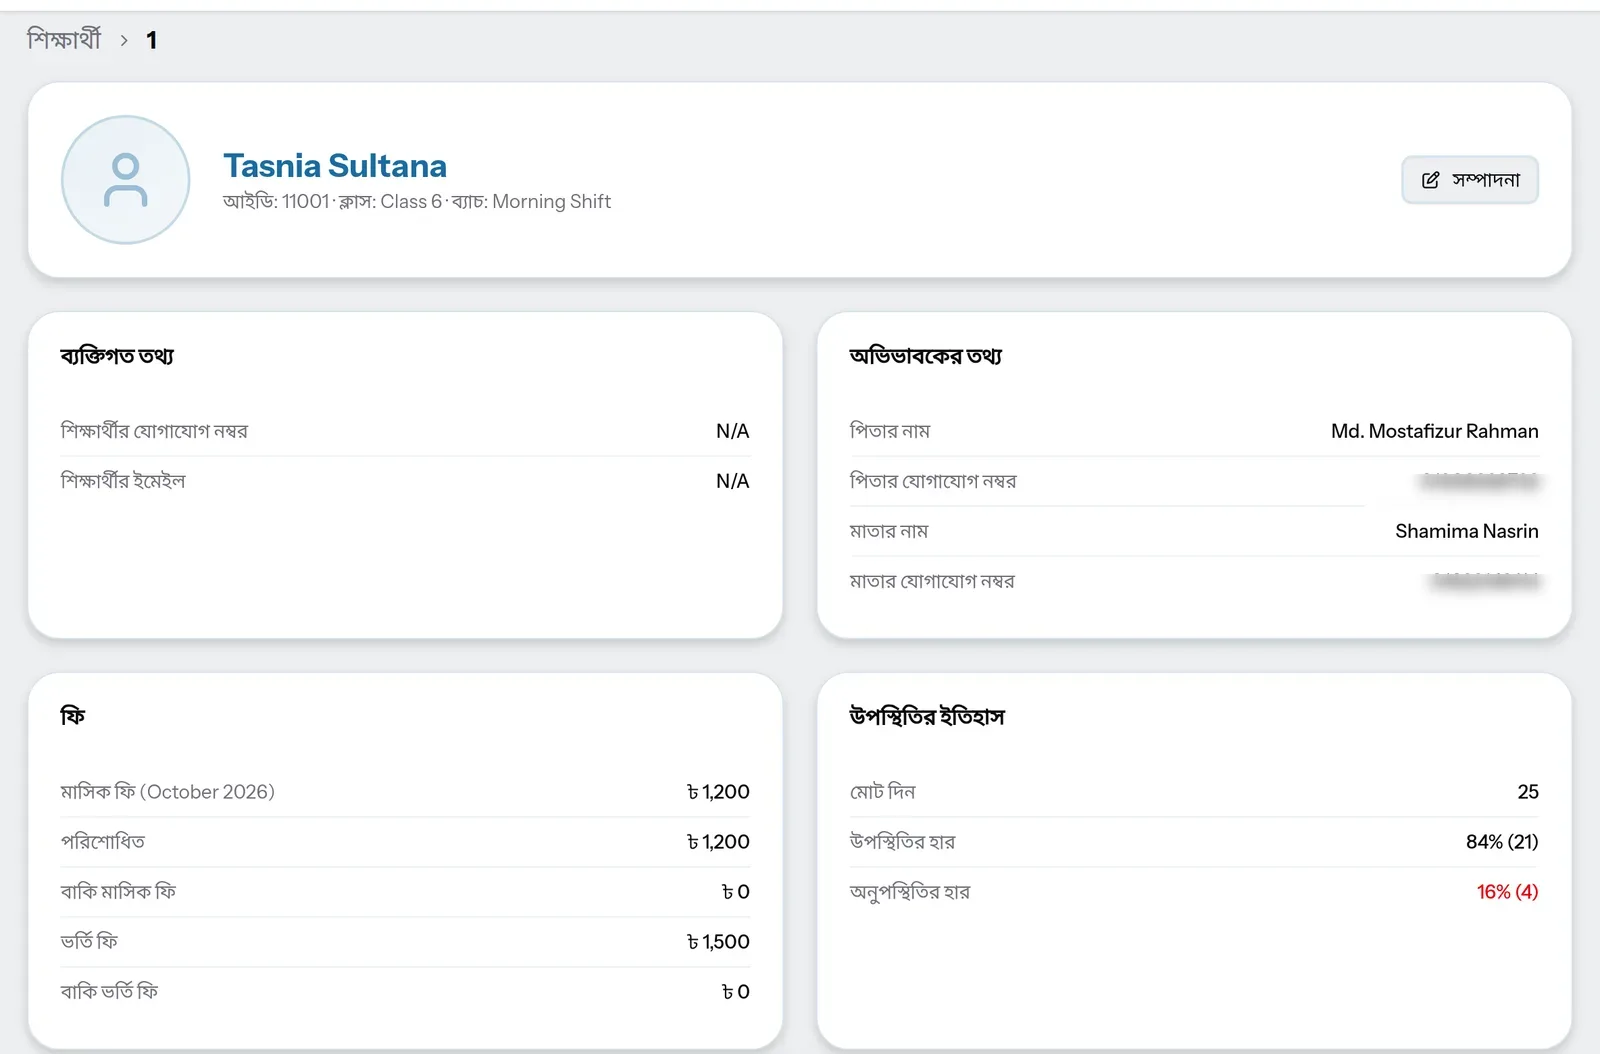Viewport: 1600px width, 1054px height.
Task: Click the শিক্ষার্থীর ইমেইল label
Action: click(123, 481)
